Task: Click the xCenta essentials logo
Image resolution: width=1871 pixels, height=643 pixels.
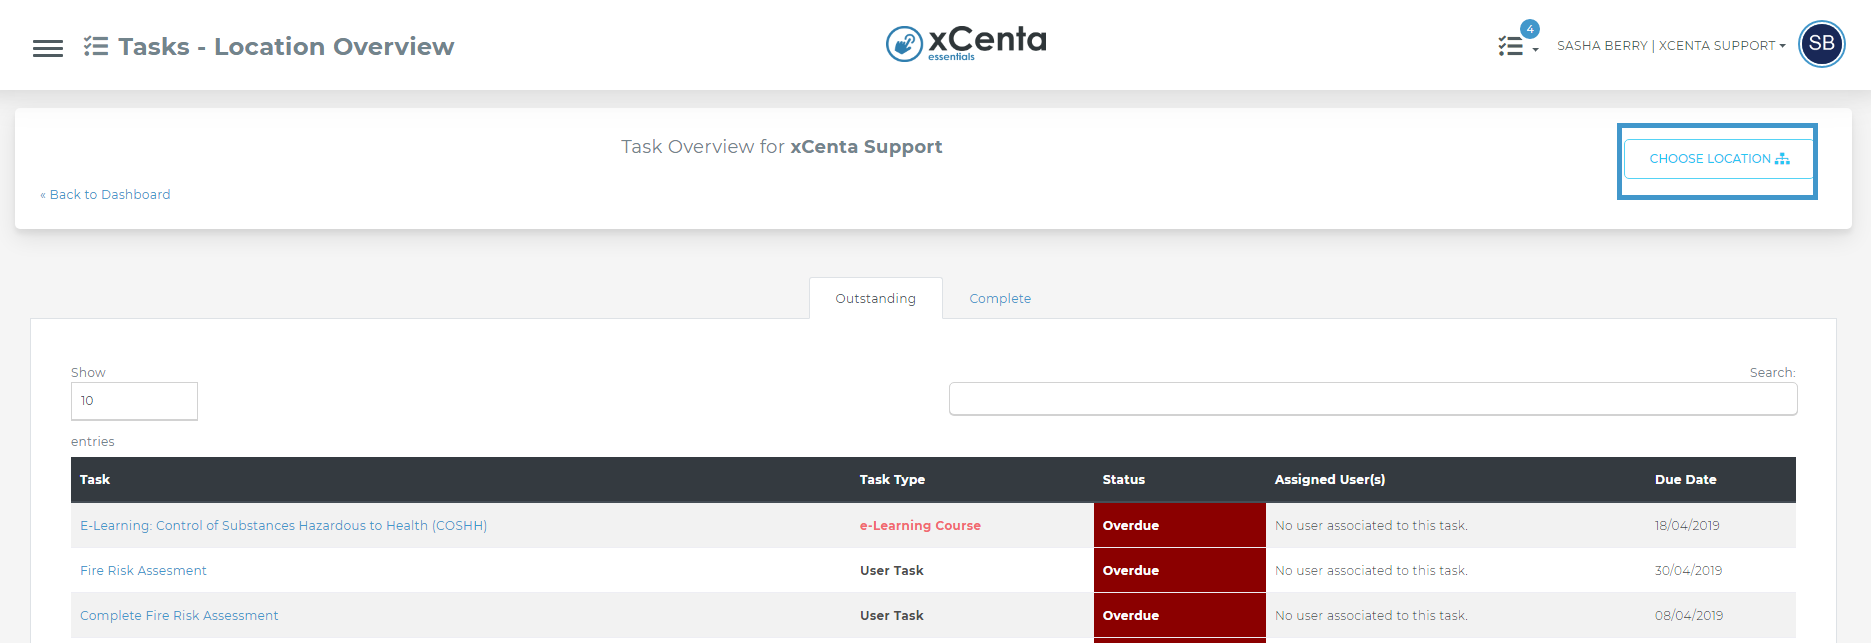Action: coord(966,43)
